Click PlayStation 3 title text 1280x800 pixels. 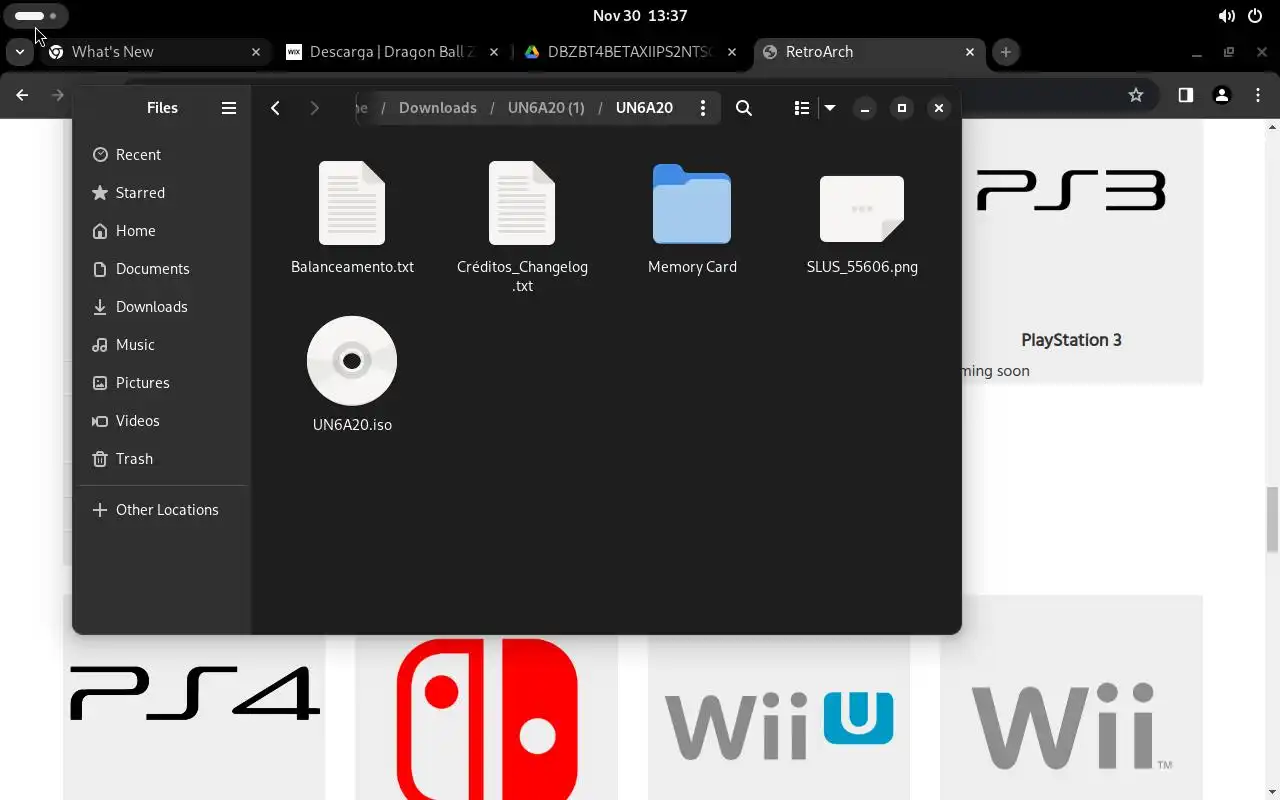click(1071, 340)
